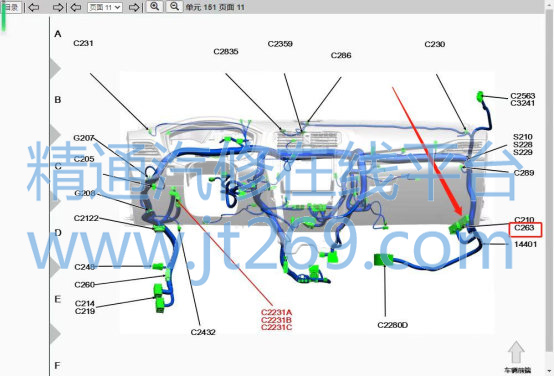
Task: Click the gray up arrow labeled 车辆前端
Action: point(516,352)
